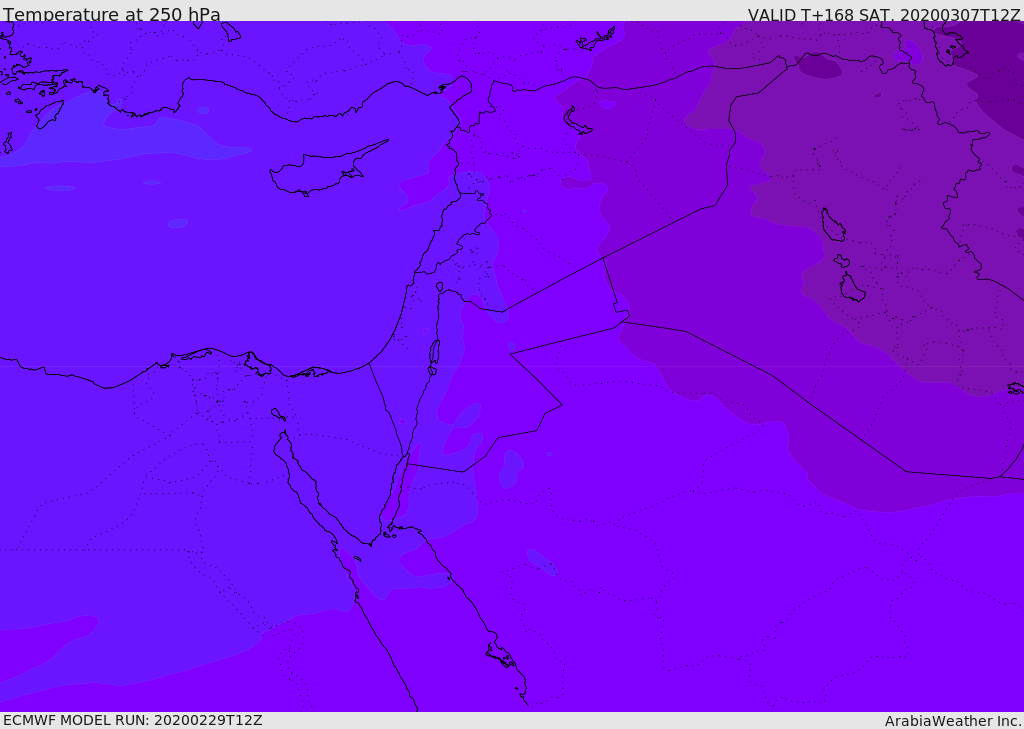Open the ArabiaWeather Inc. credit text
Image resolution: width=1024 pixels, height=729 pixels.
point(953,721)
